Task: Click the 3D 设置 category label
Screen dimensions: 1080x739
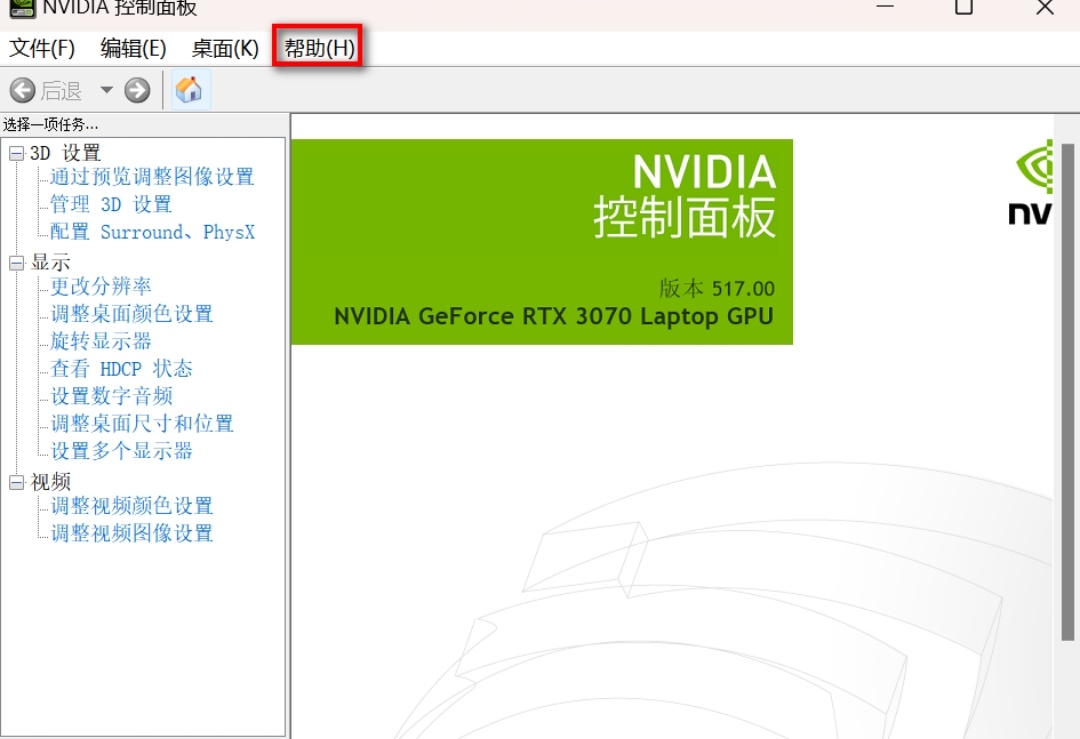Action: click(65, 153)
